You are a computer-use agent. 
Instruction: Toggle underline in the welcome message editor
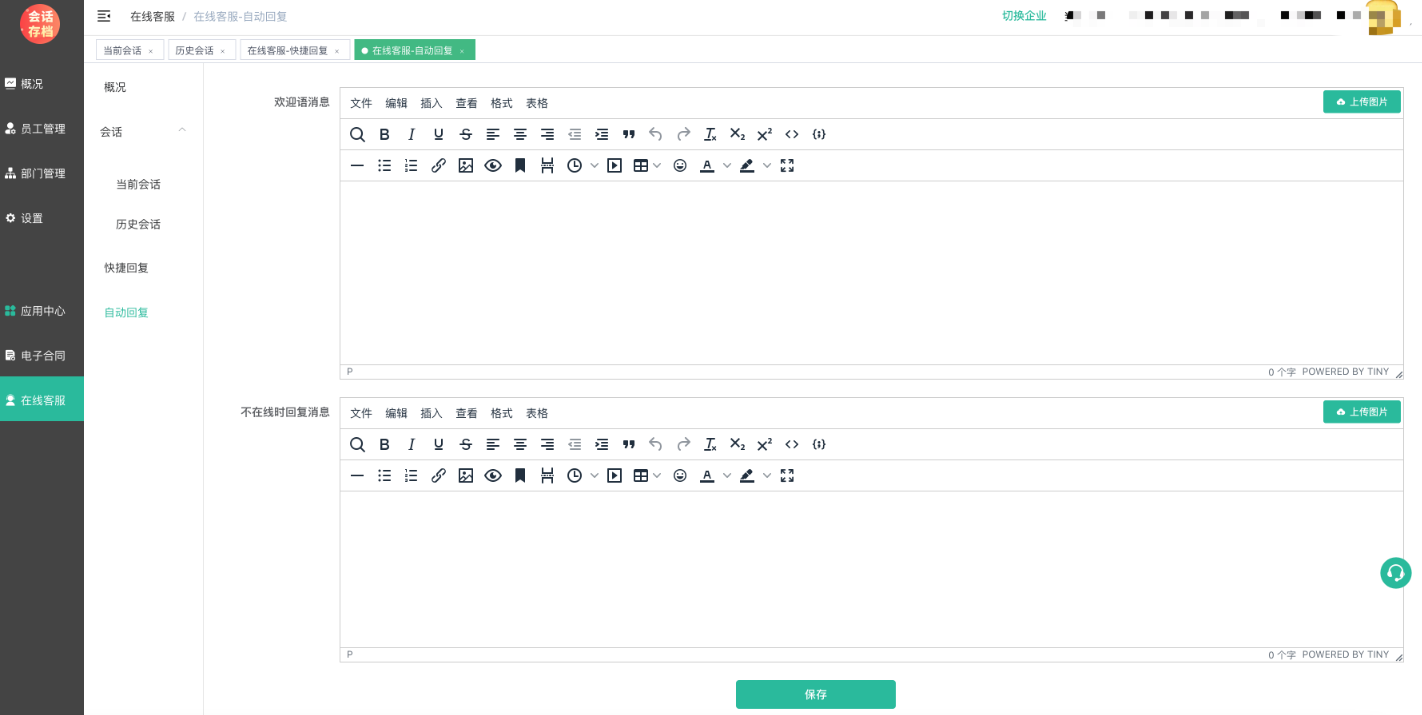[x=438, y=135]
